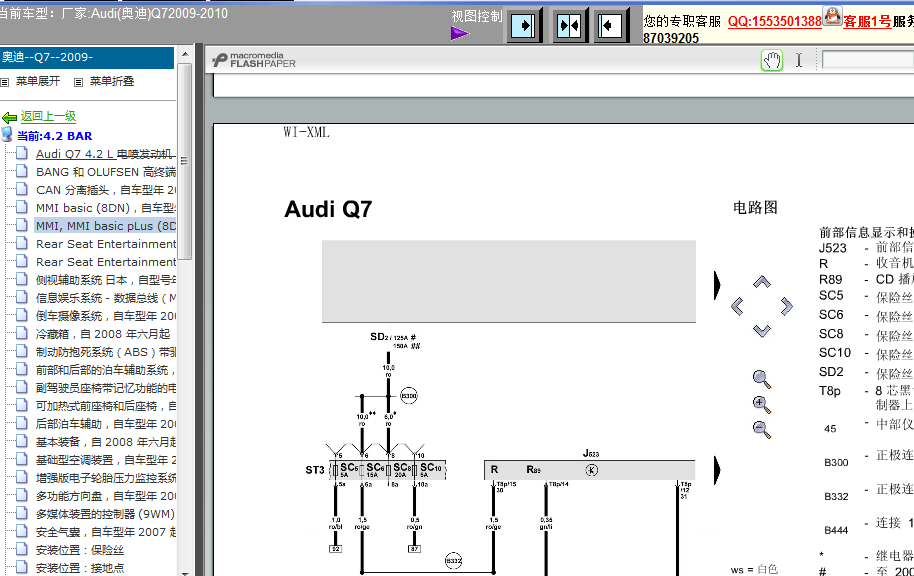Open the second Rear Seat Entertainment document
This screenshot has width=914, height=576.
tap(106, 262)
